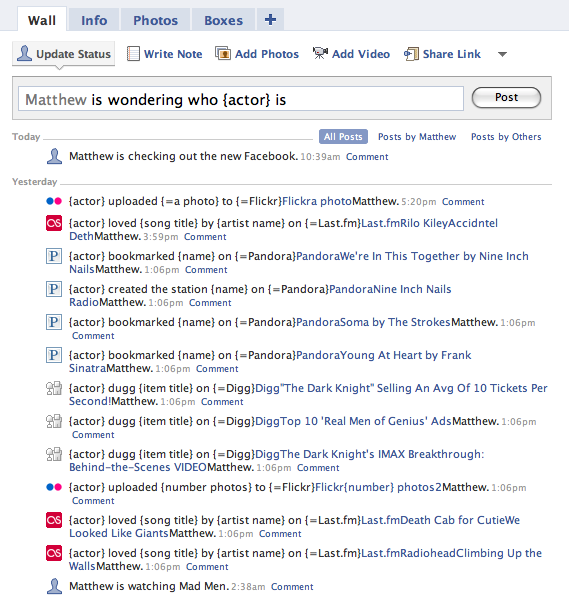569x604 pixels.
Task: Open Update Status publisher option
Action: pos(64,54)
